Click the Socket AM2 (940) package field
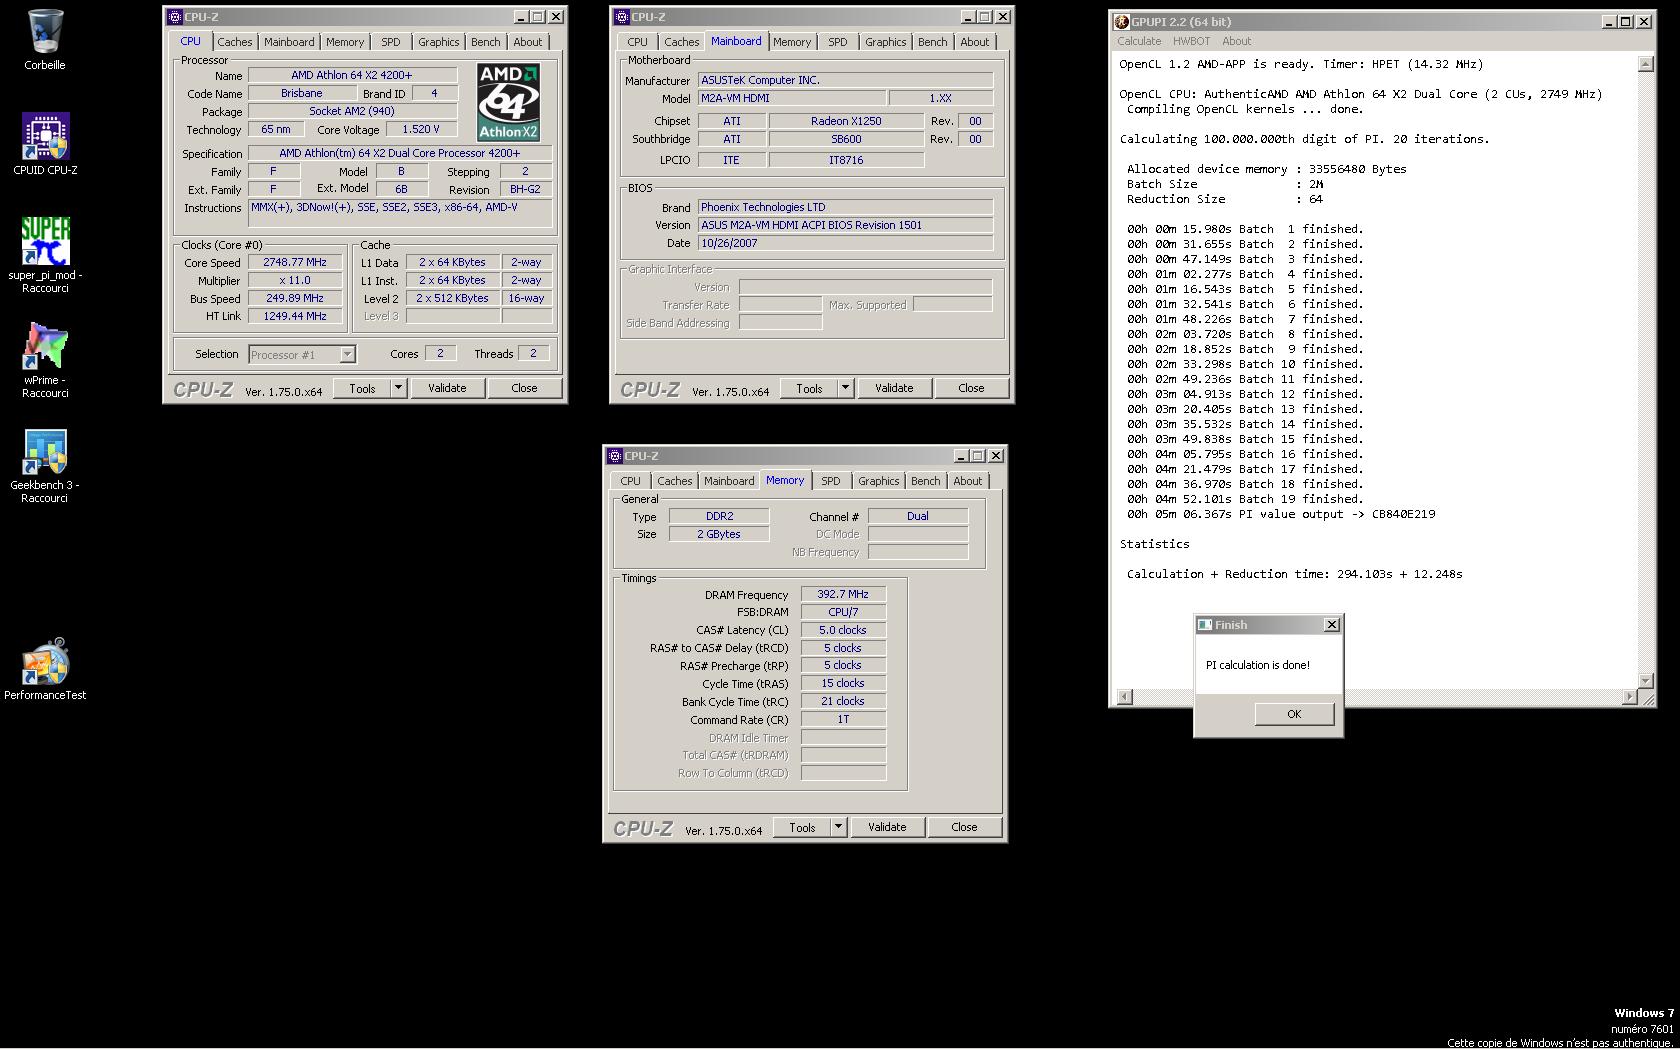 pos(352,111)
